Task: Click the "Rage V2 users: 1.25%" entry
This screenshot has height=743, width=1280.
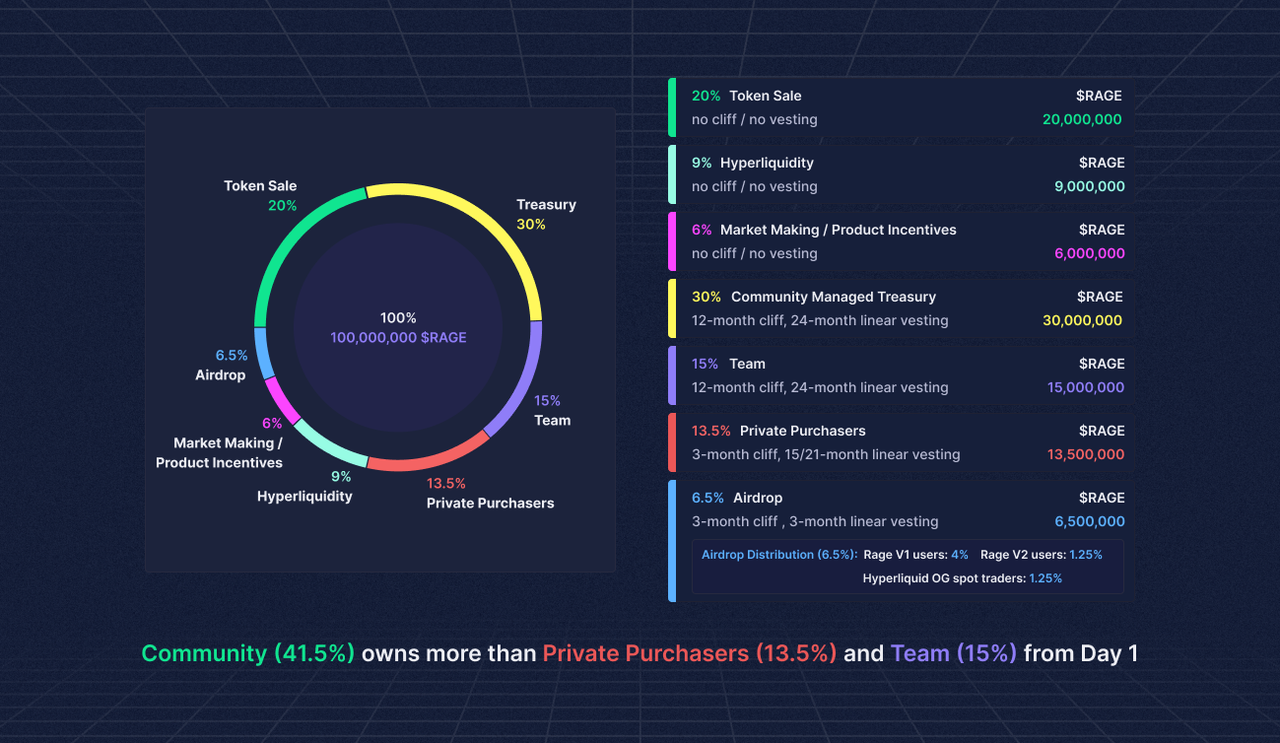Action: pyautogui.click(x=1041, y=555)
